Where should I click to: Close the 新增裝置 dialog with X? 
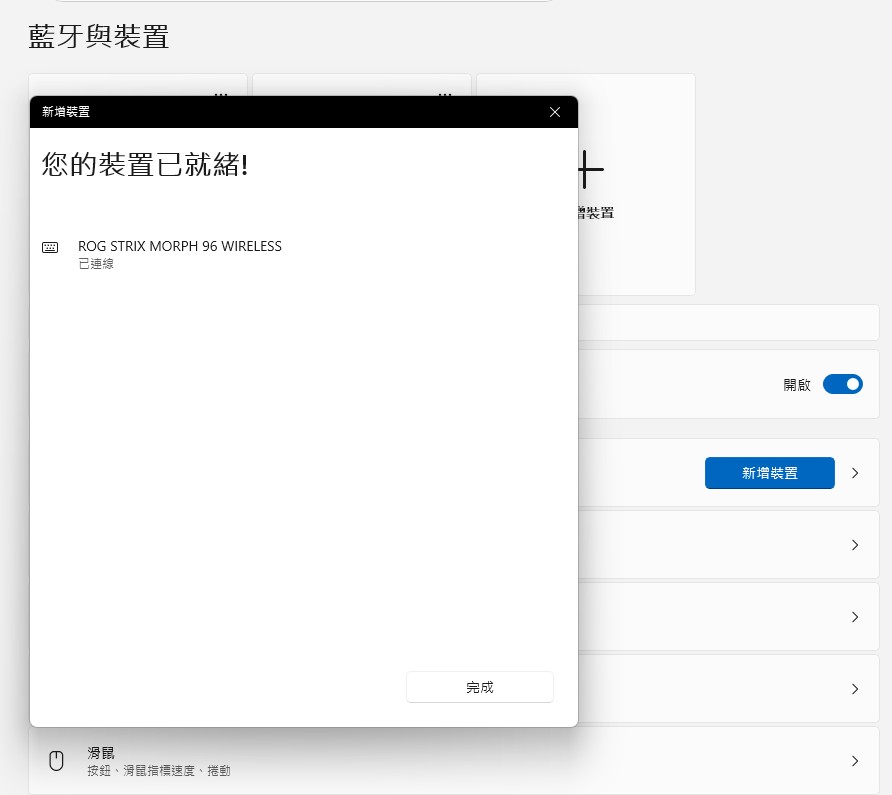click(x=555, y=112)
